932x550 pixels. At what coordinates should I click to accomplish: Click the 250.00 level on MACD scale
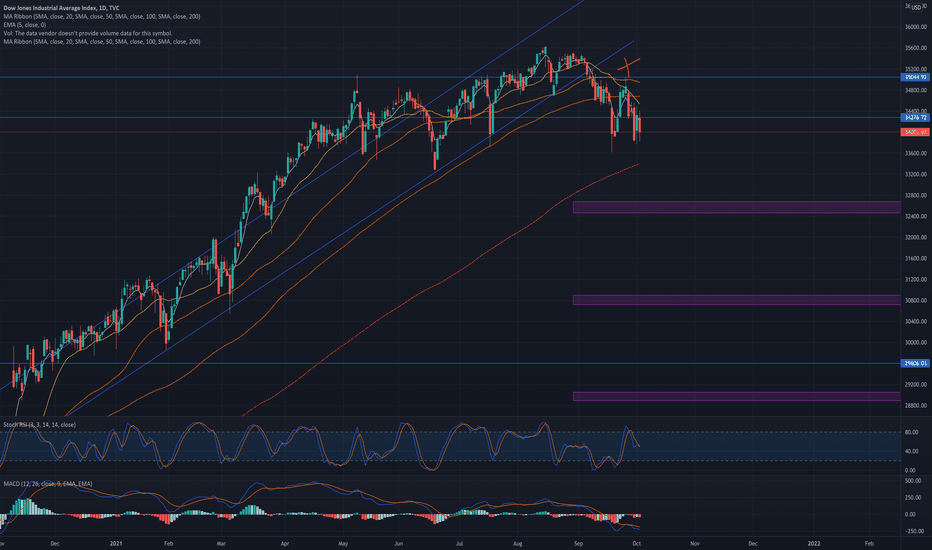913,498
